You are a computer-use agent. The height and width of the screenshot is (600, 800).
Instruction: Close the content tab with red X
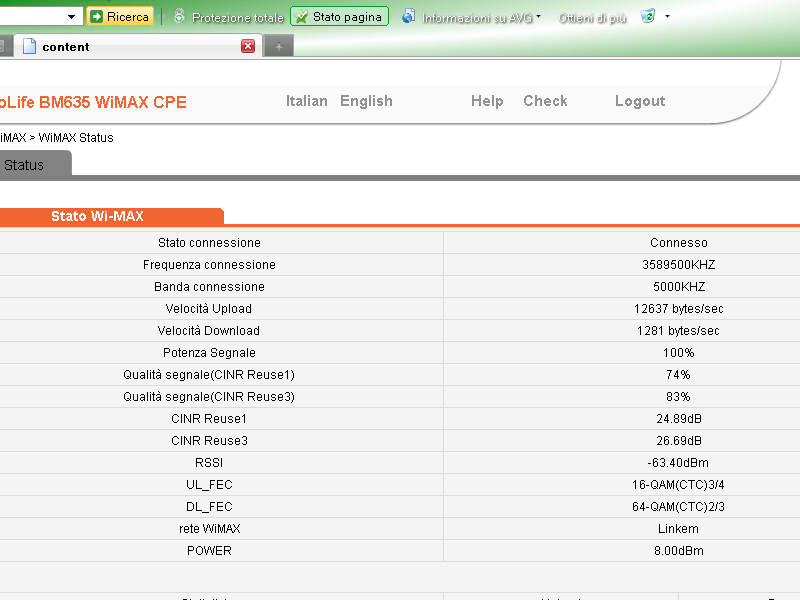(248, 46)
